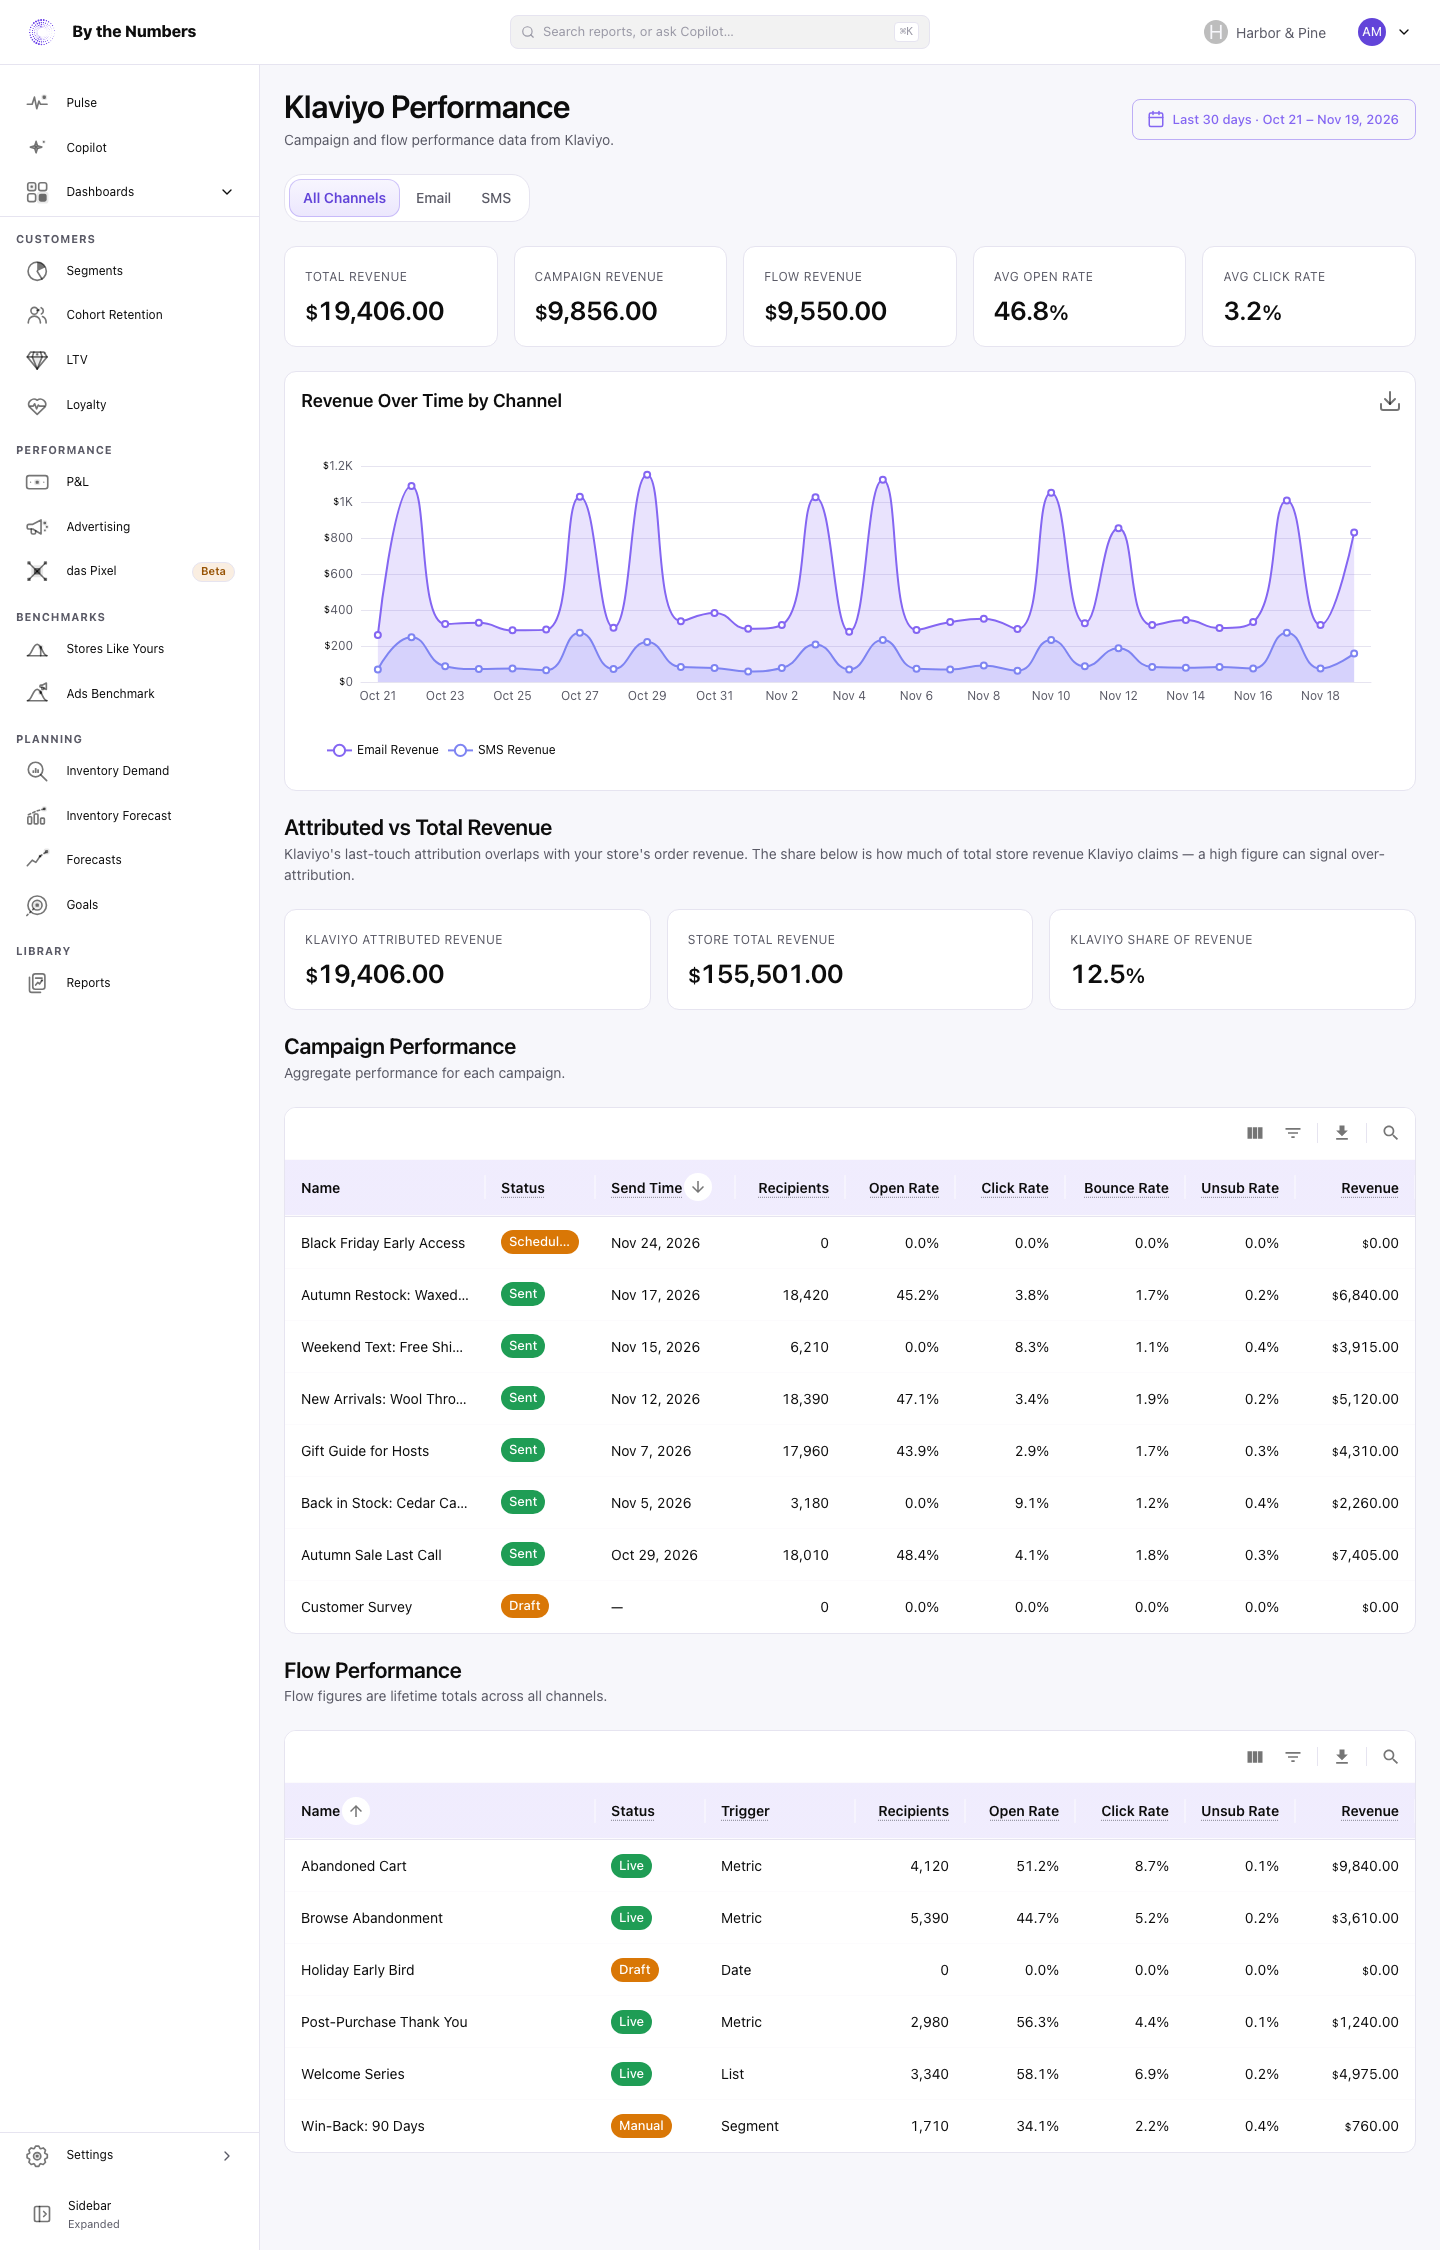Click the Loyalty heart icon
Viewport: 1440px width, 2250px height.
[37, 405]
